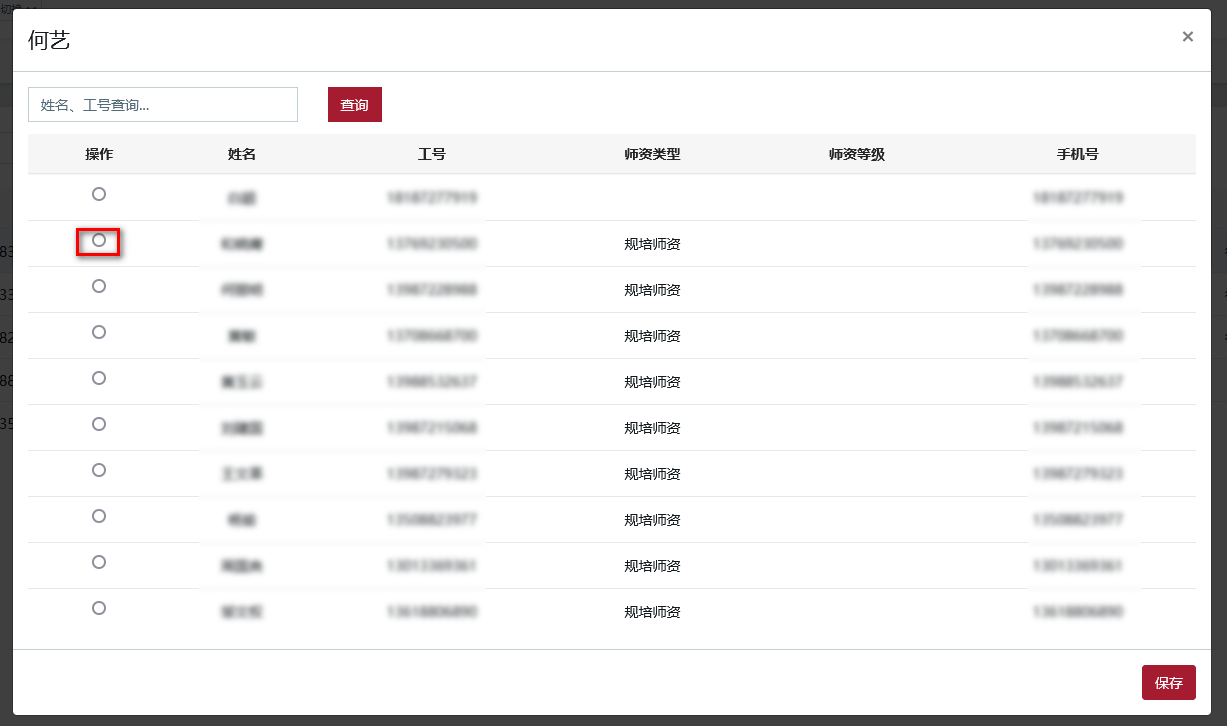Select radio for 工号 starting 1370
The height and width of the screenshot is (726, 1227).
coord(99,332)
